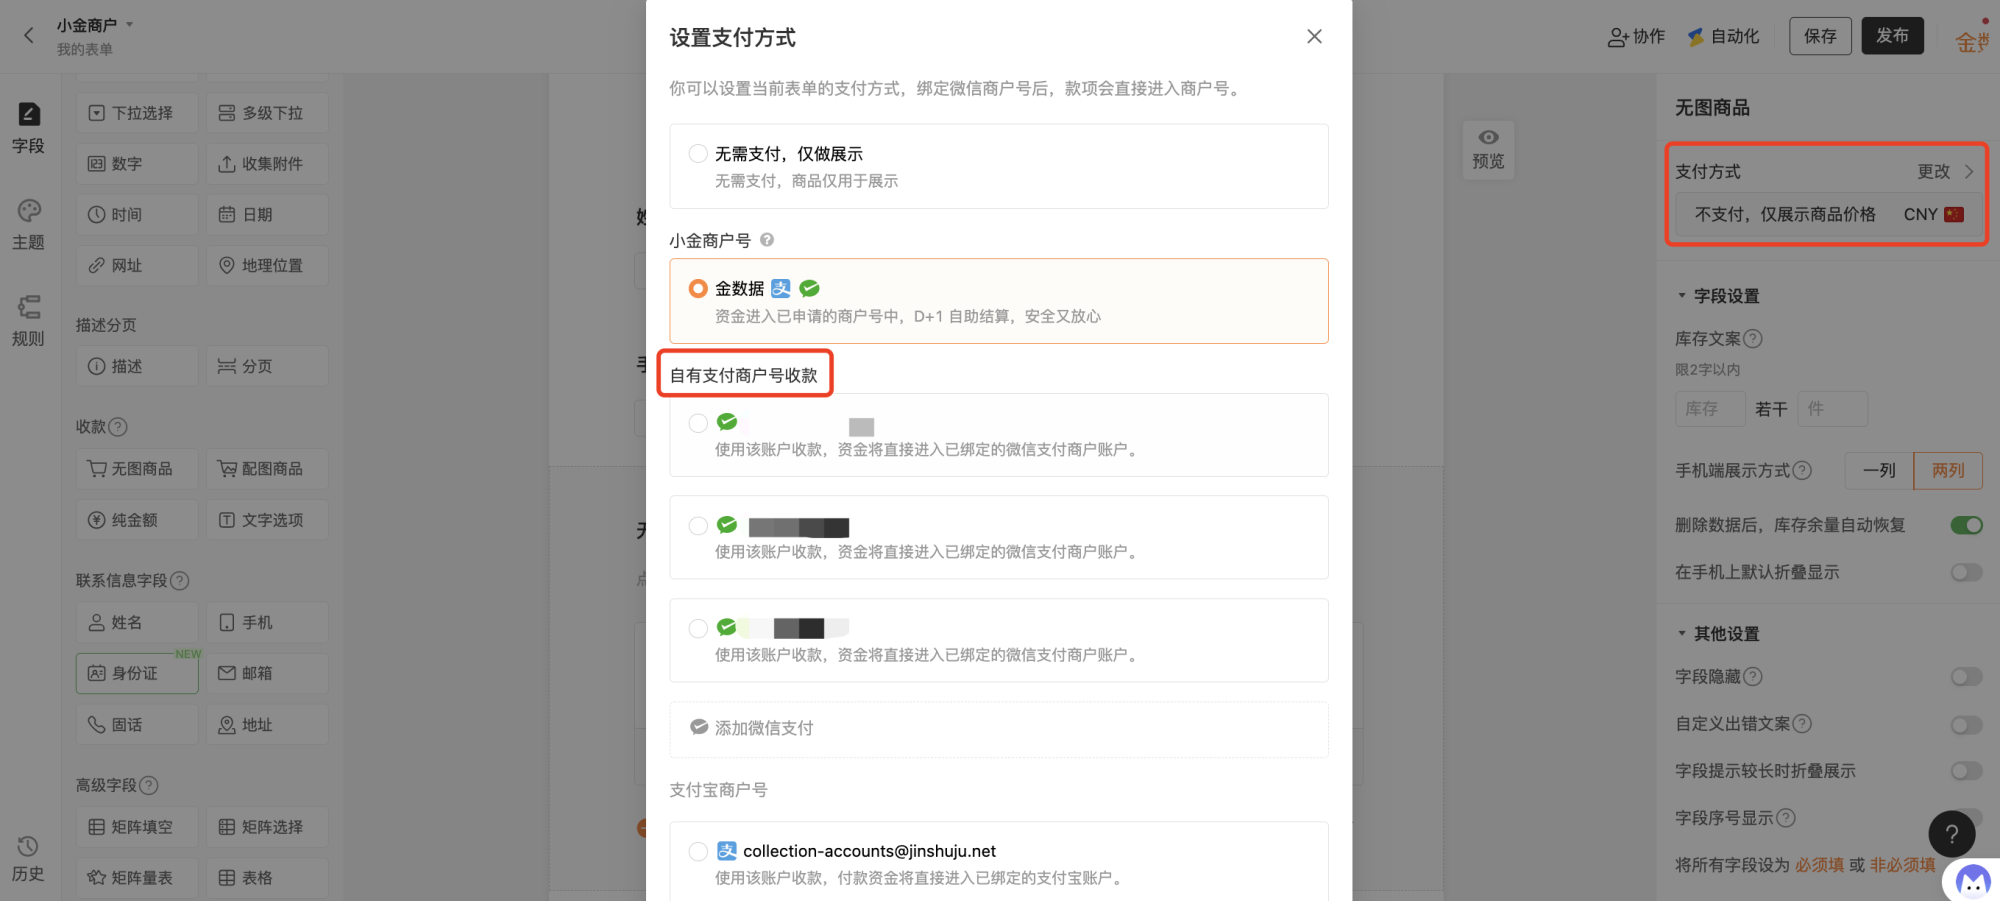Add a 身份证 field
2000x901 pixels.
coord(137,674)
